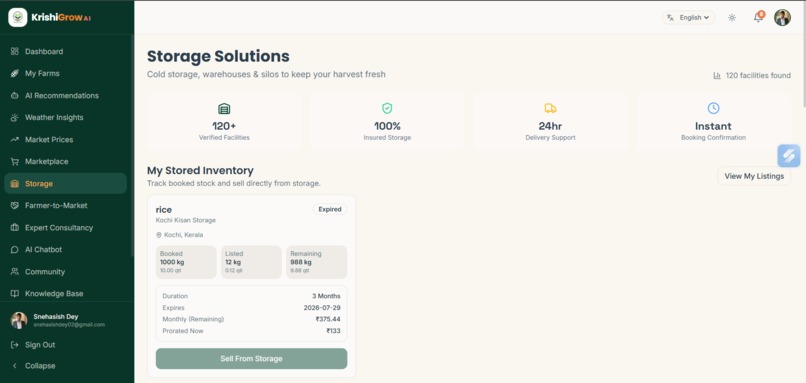
Task: Click the Kochi, Kerala location pin icon
Action: tap(159, 235)
